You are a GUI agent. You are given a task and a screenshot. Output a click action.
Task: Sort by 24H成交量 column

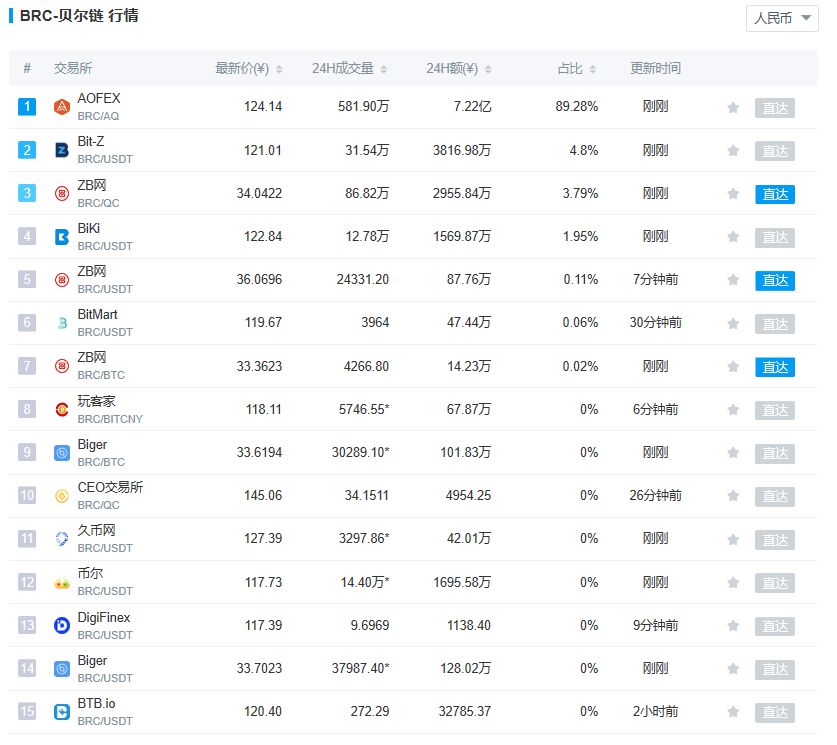[350, 68]
